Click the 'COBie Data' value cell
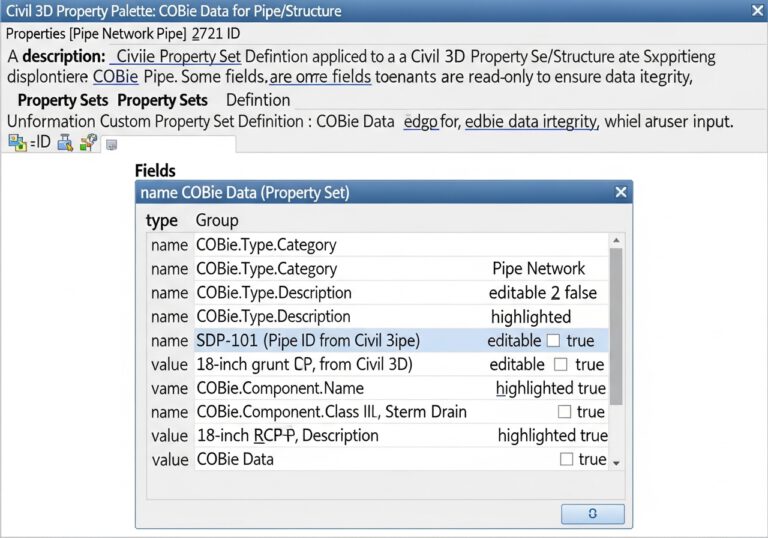 pyautogui.click(x=235, y=459)
